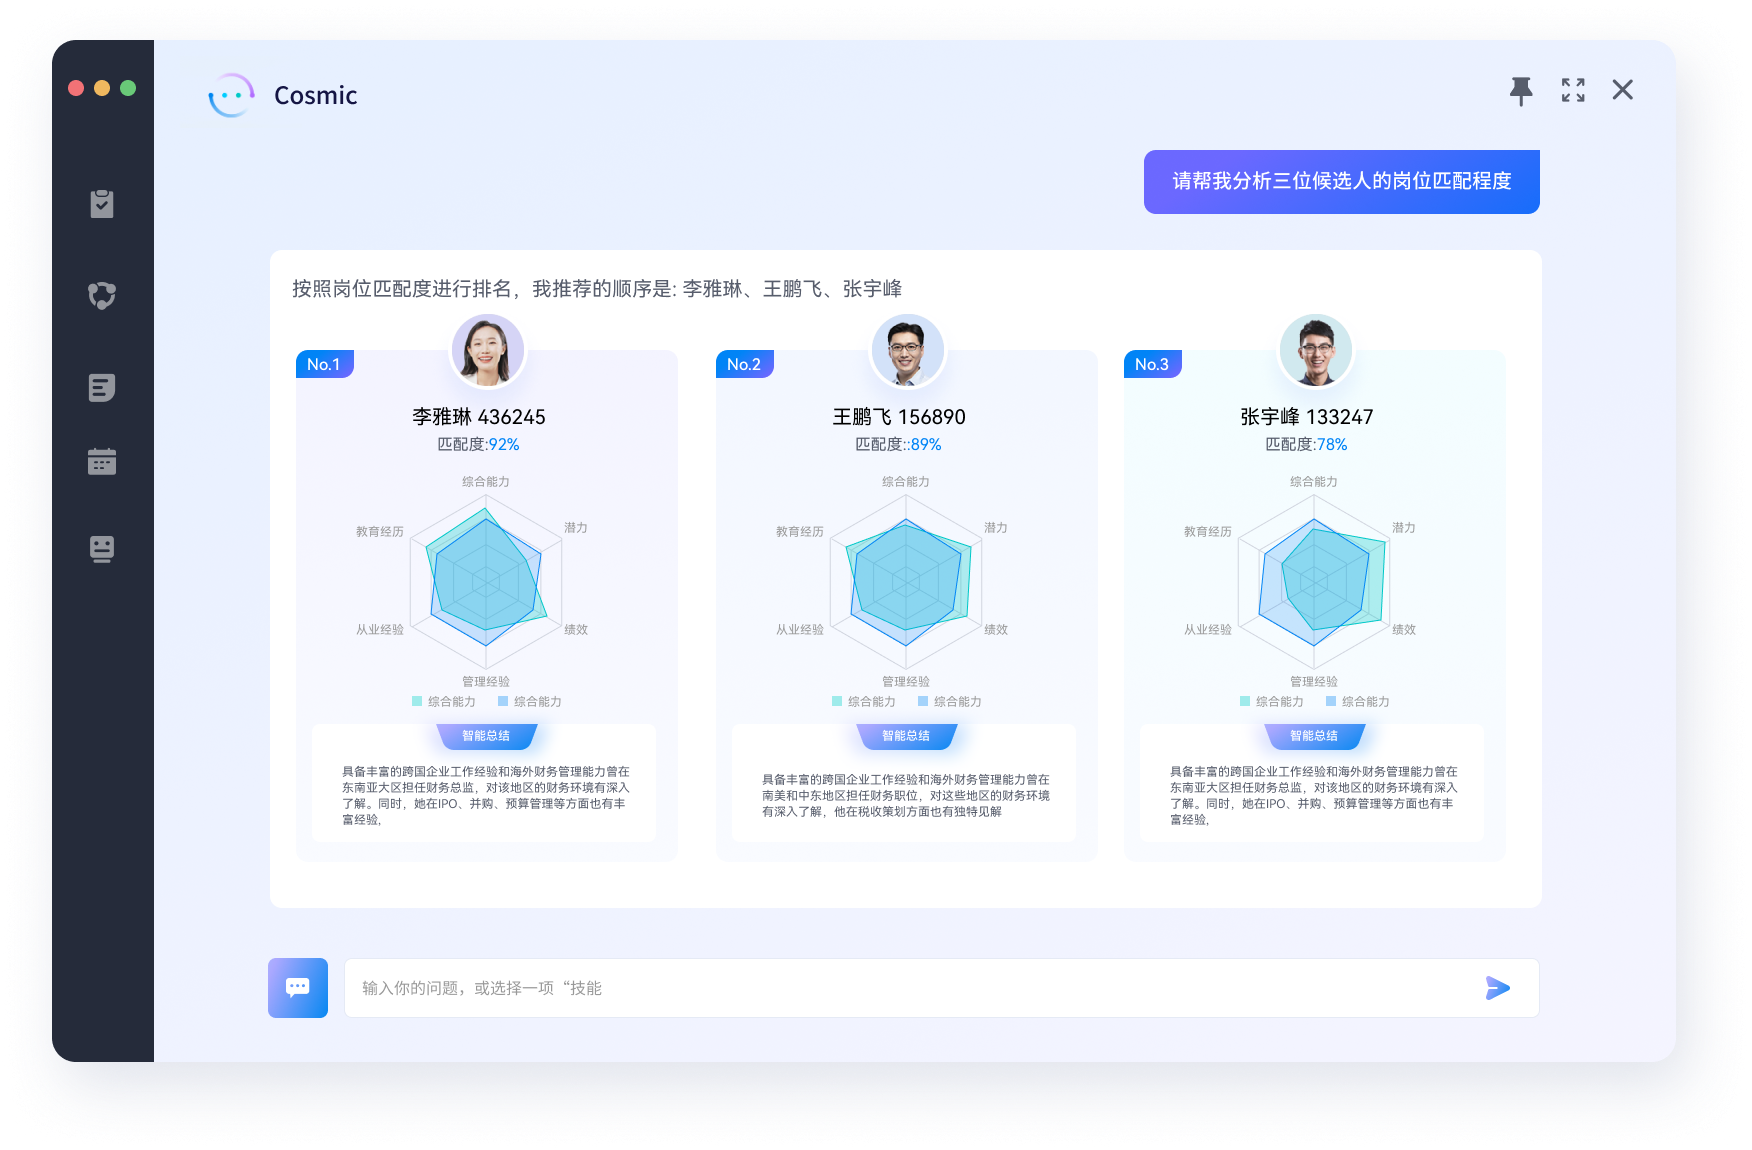
Task: Click the robot face sidebar icon
Action: pyautogui.click(x=102, y=549)
